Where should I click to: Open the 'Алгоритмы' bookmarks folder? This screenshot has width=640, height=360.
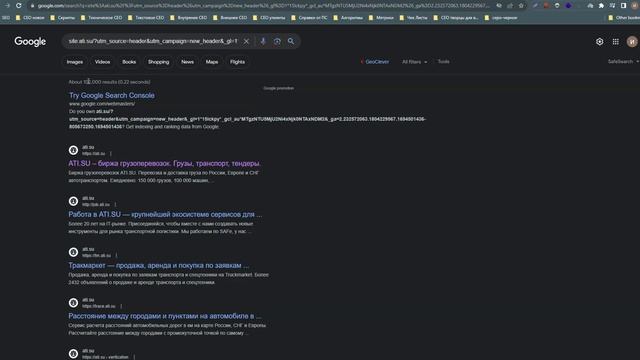348,18
